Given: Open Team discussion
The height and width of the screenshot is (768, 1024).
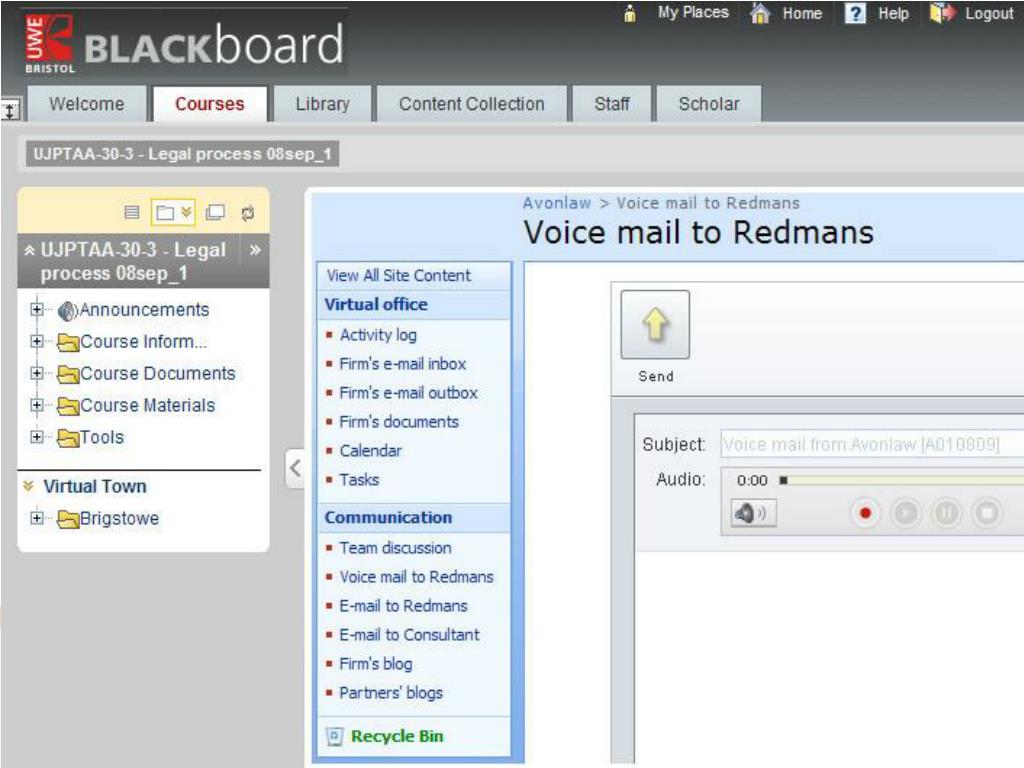Looking at the screenshot, I should pyautogui.click(x=396, y=548).
